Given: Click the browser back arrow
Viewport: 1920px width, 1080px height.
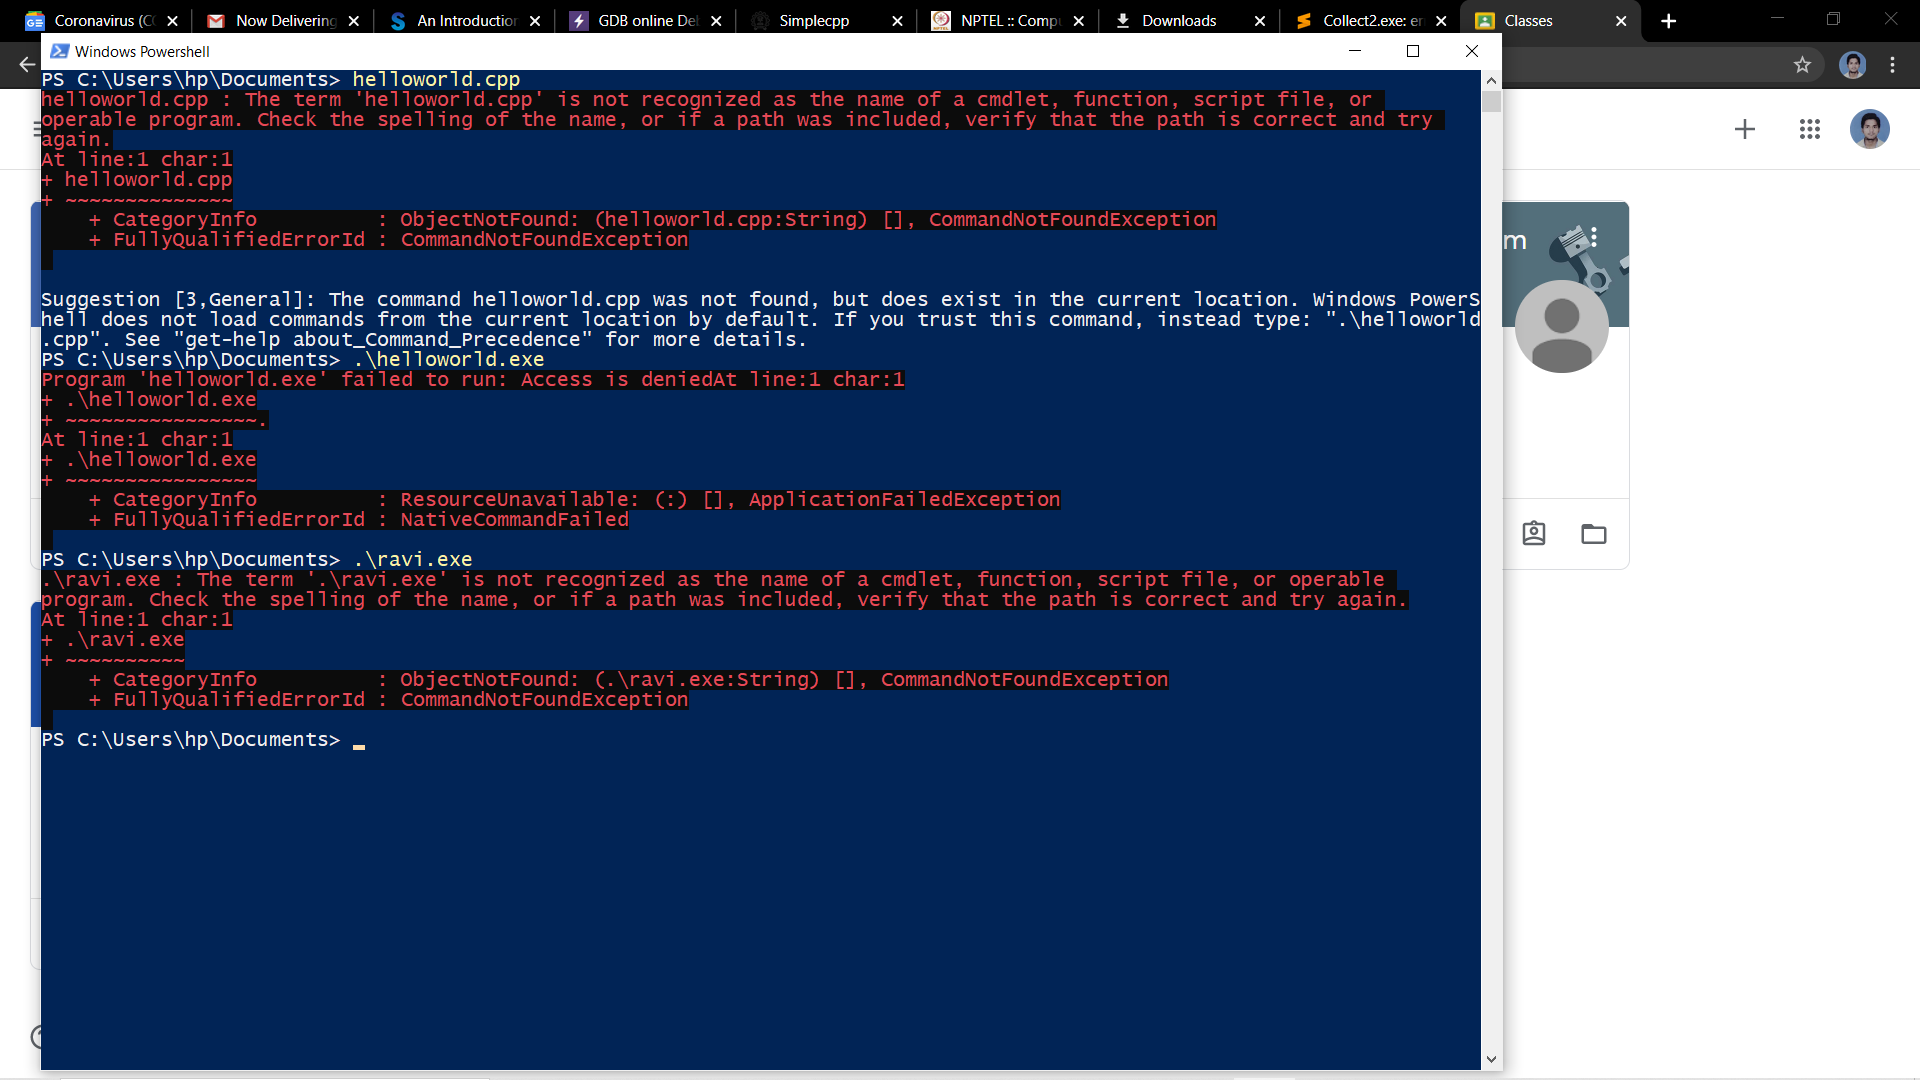Looking at the screenshot, I should click(27, 65).
